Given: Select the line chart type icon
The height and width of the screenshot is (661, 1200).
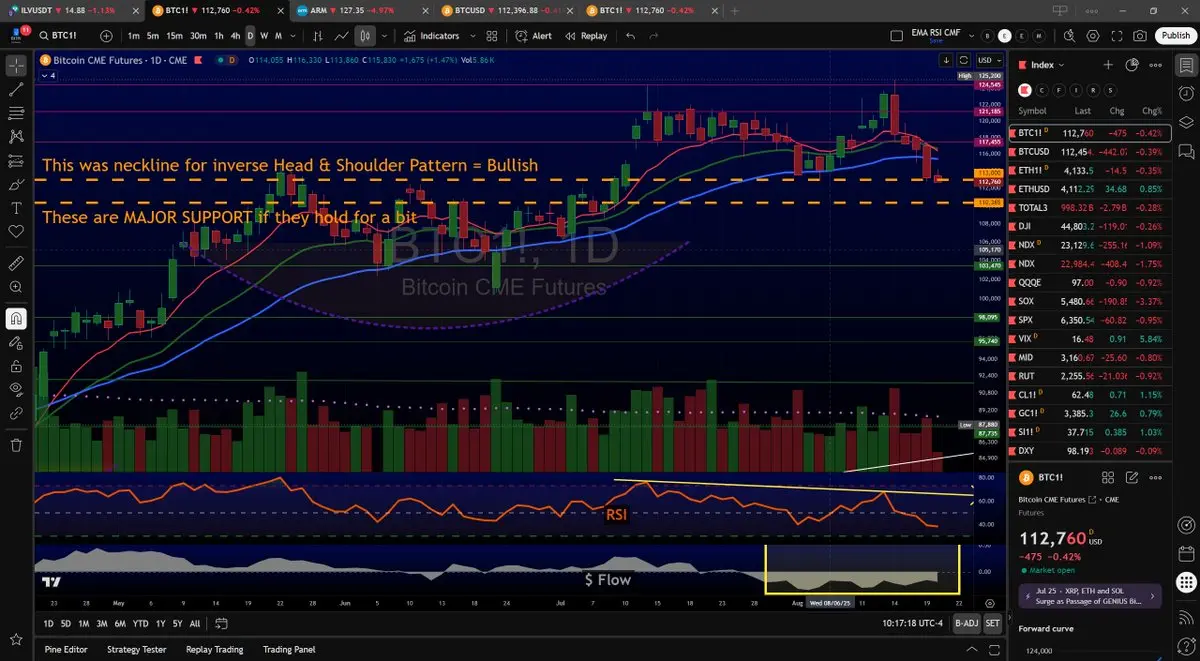Looking at the screenshot, I should click(x=342, y=36).
